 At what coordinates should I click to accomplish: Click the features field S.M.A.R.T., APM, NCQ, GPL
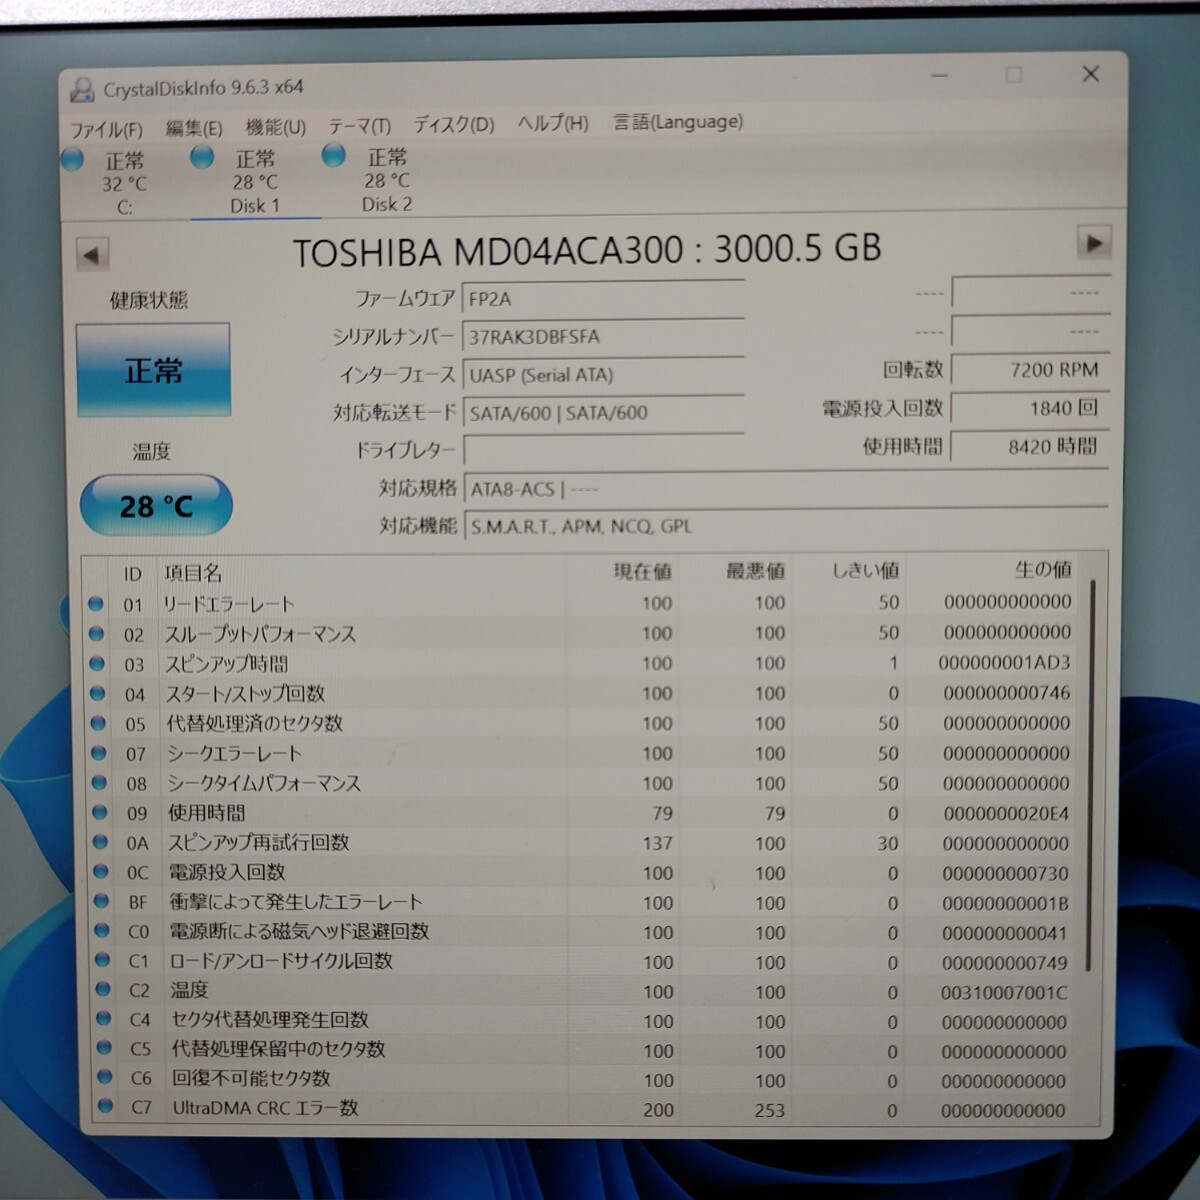coord(786,526)
